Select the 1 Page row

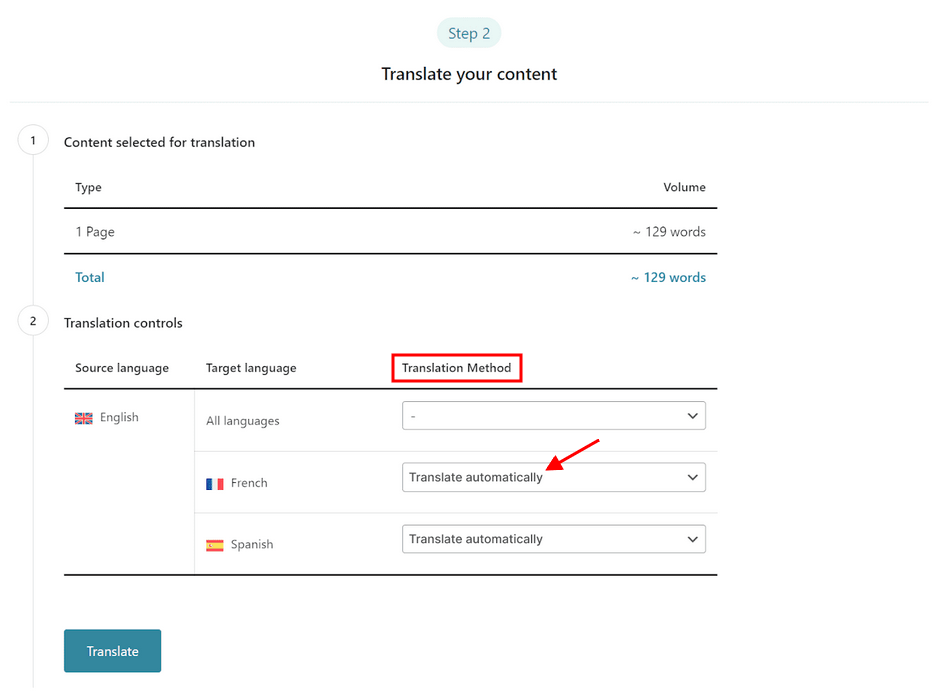pyautogui.click(x=390, y=232)
